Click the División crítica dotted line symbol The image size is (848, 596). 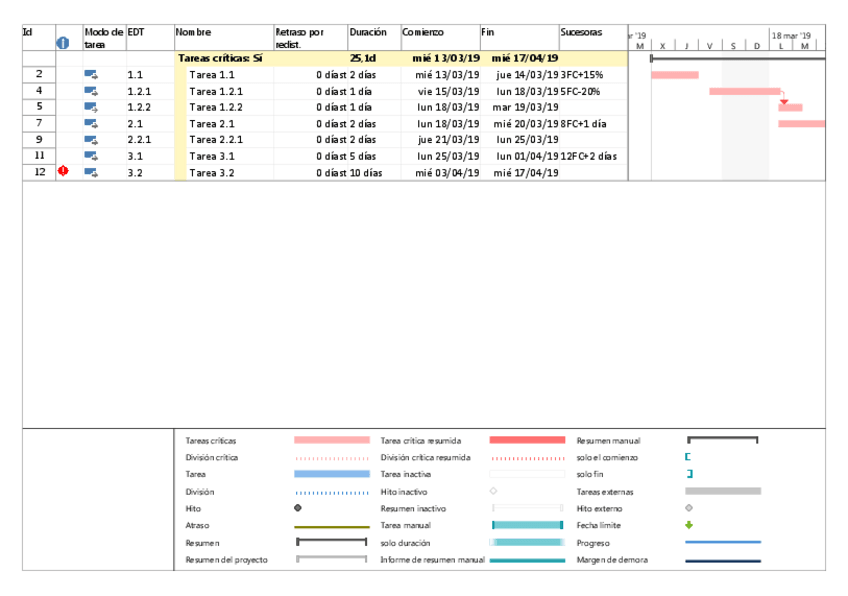332,458
